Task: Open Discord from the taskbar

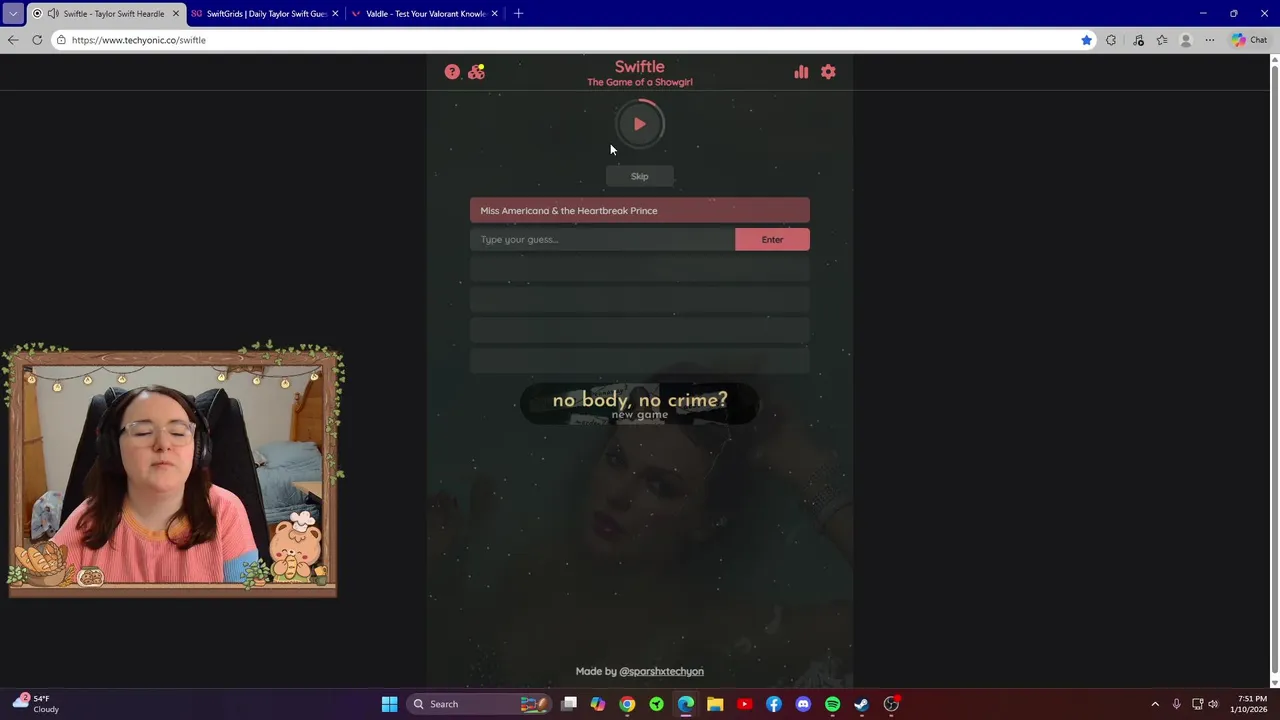Action: 803,704
